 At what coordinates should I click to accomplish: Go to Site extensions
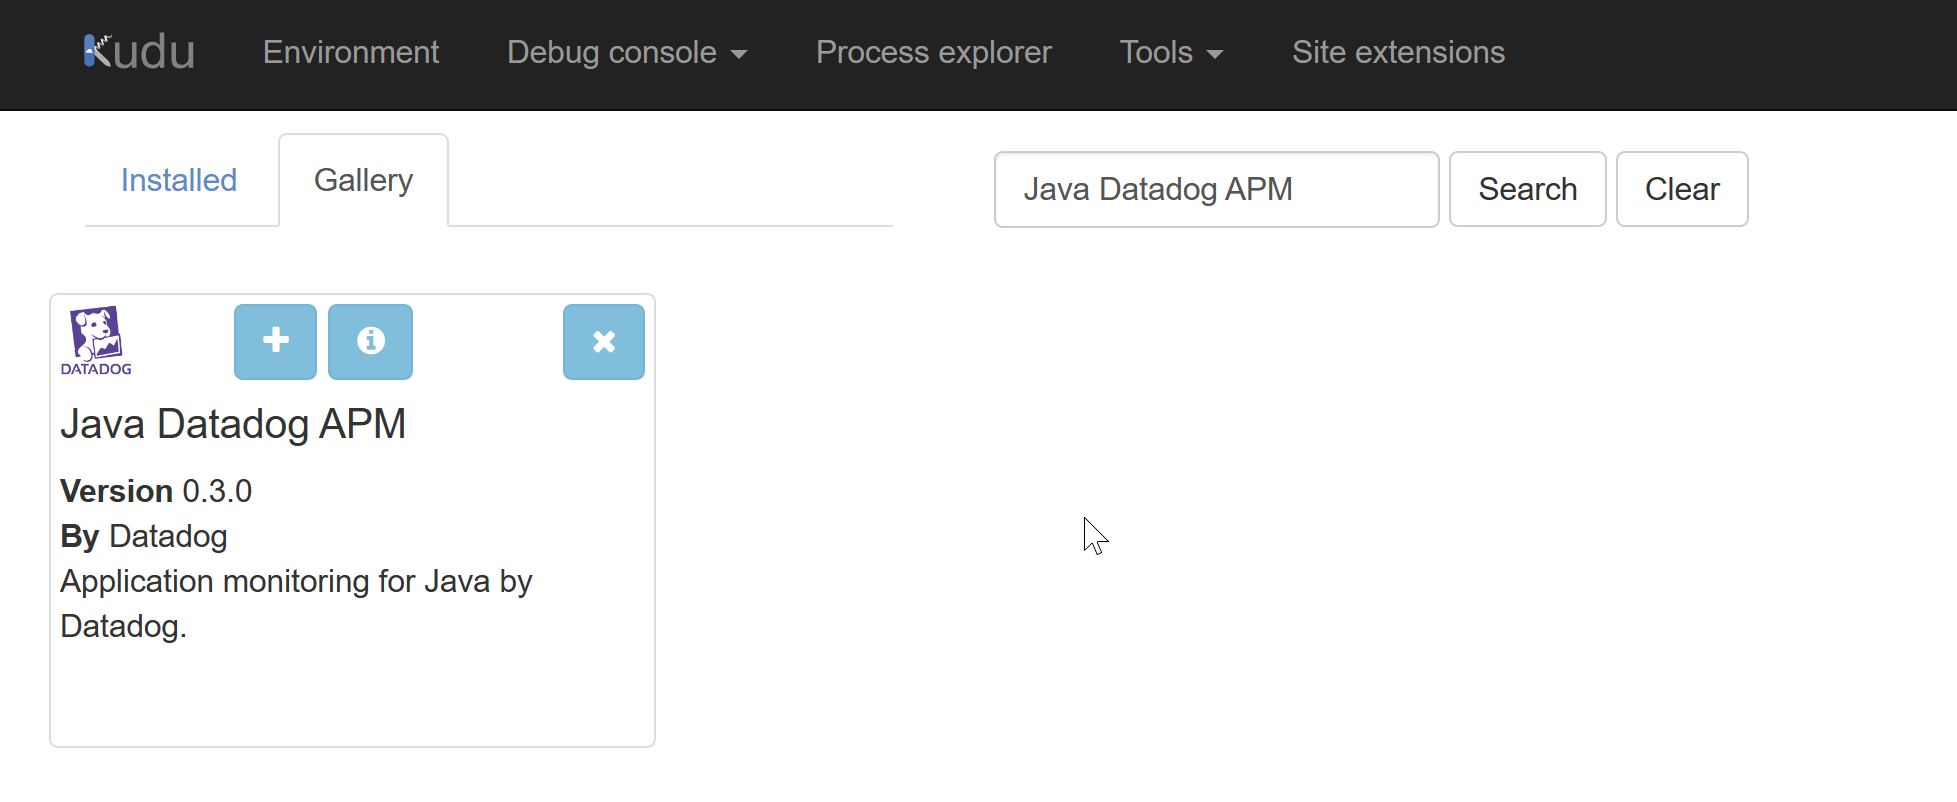pyautogui.click(x=1398, y=52)
